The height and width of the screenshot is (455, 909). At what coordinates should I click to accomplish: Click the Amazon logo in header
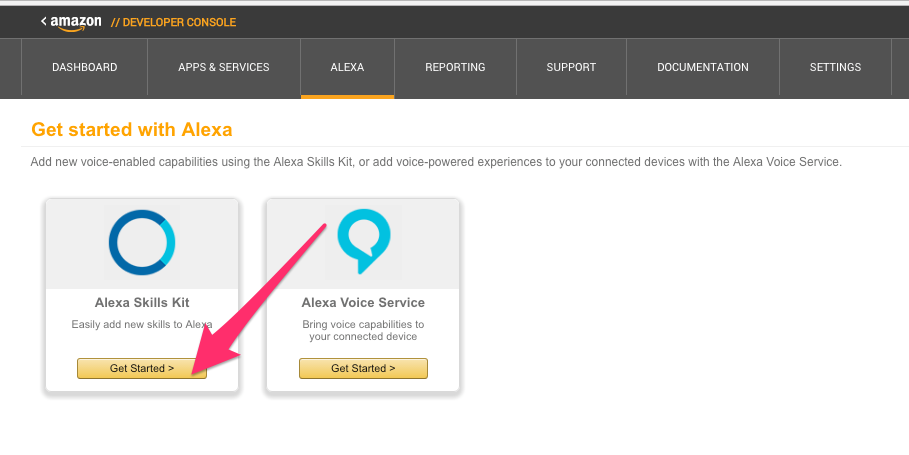76,22
